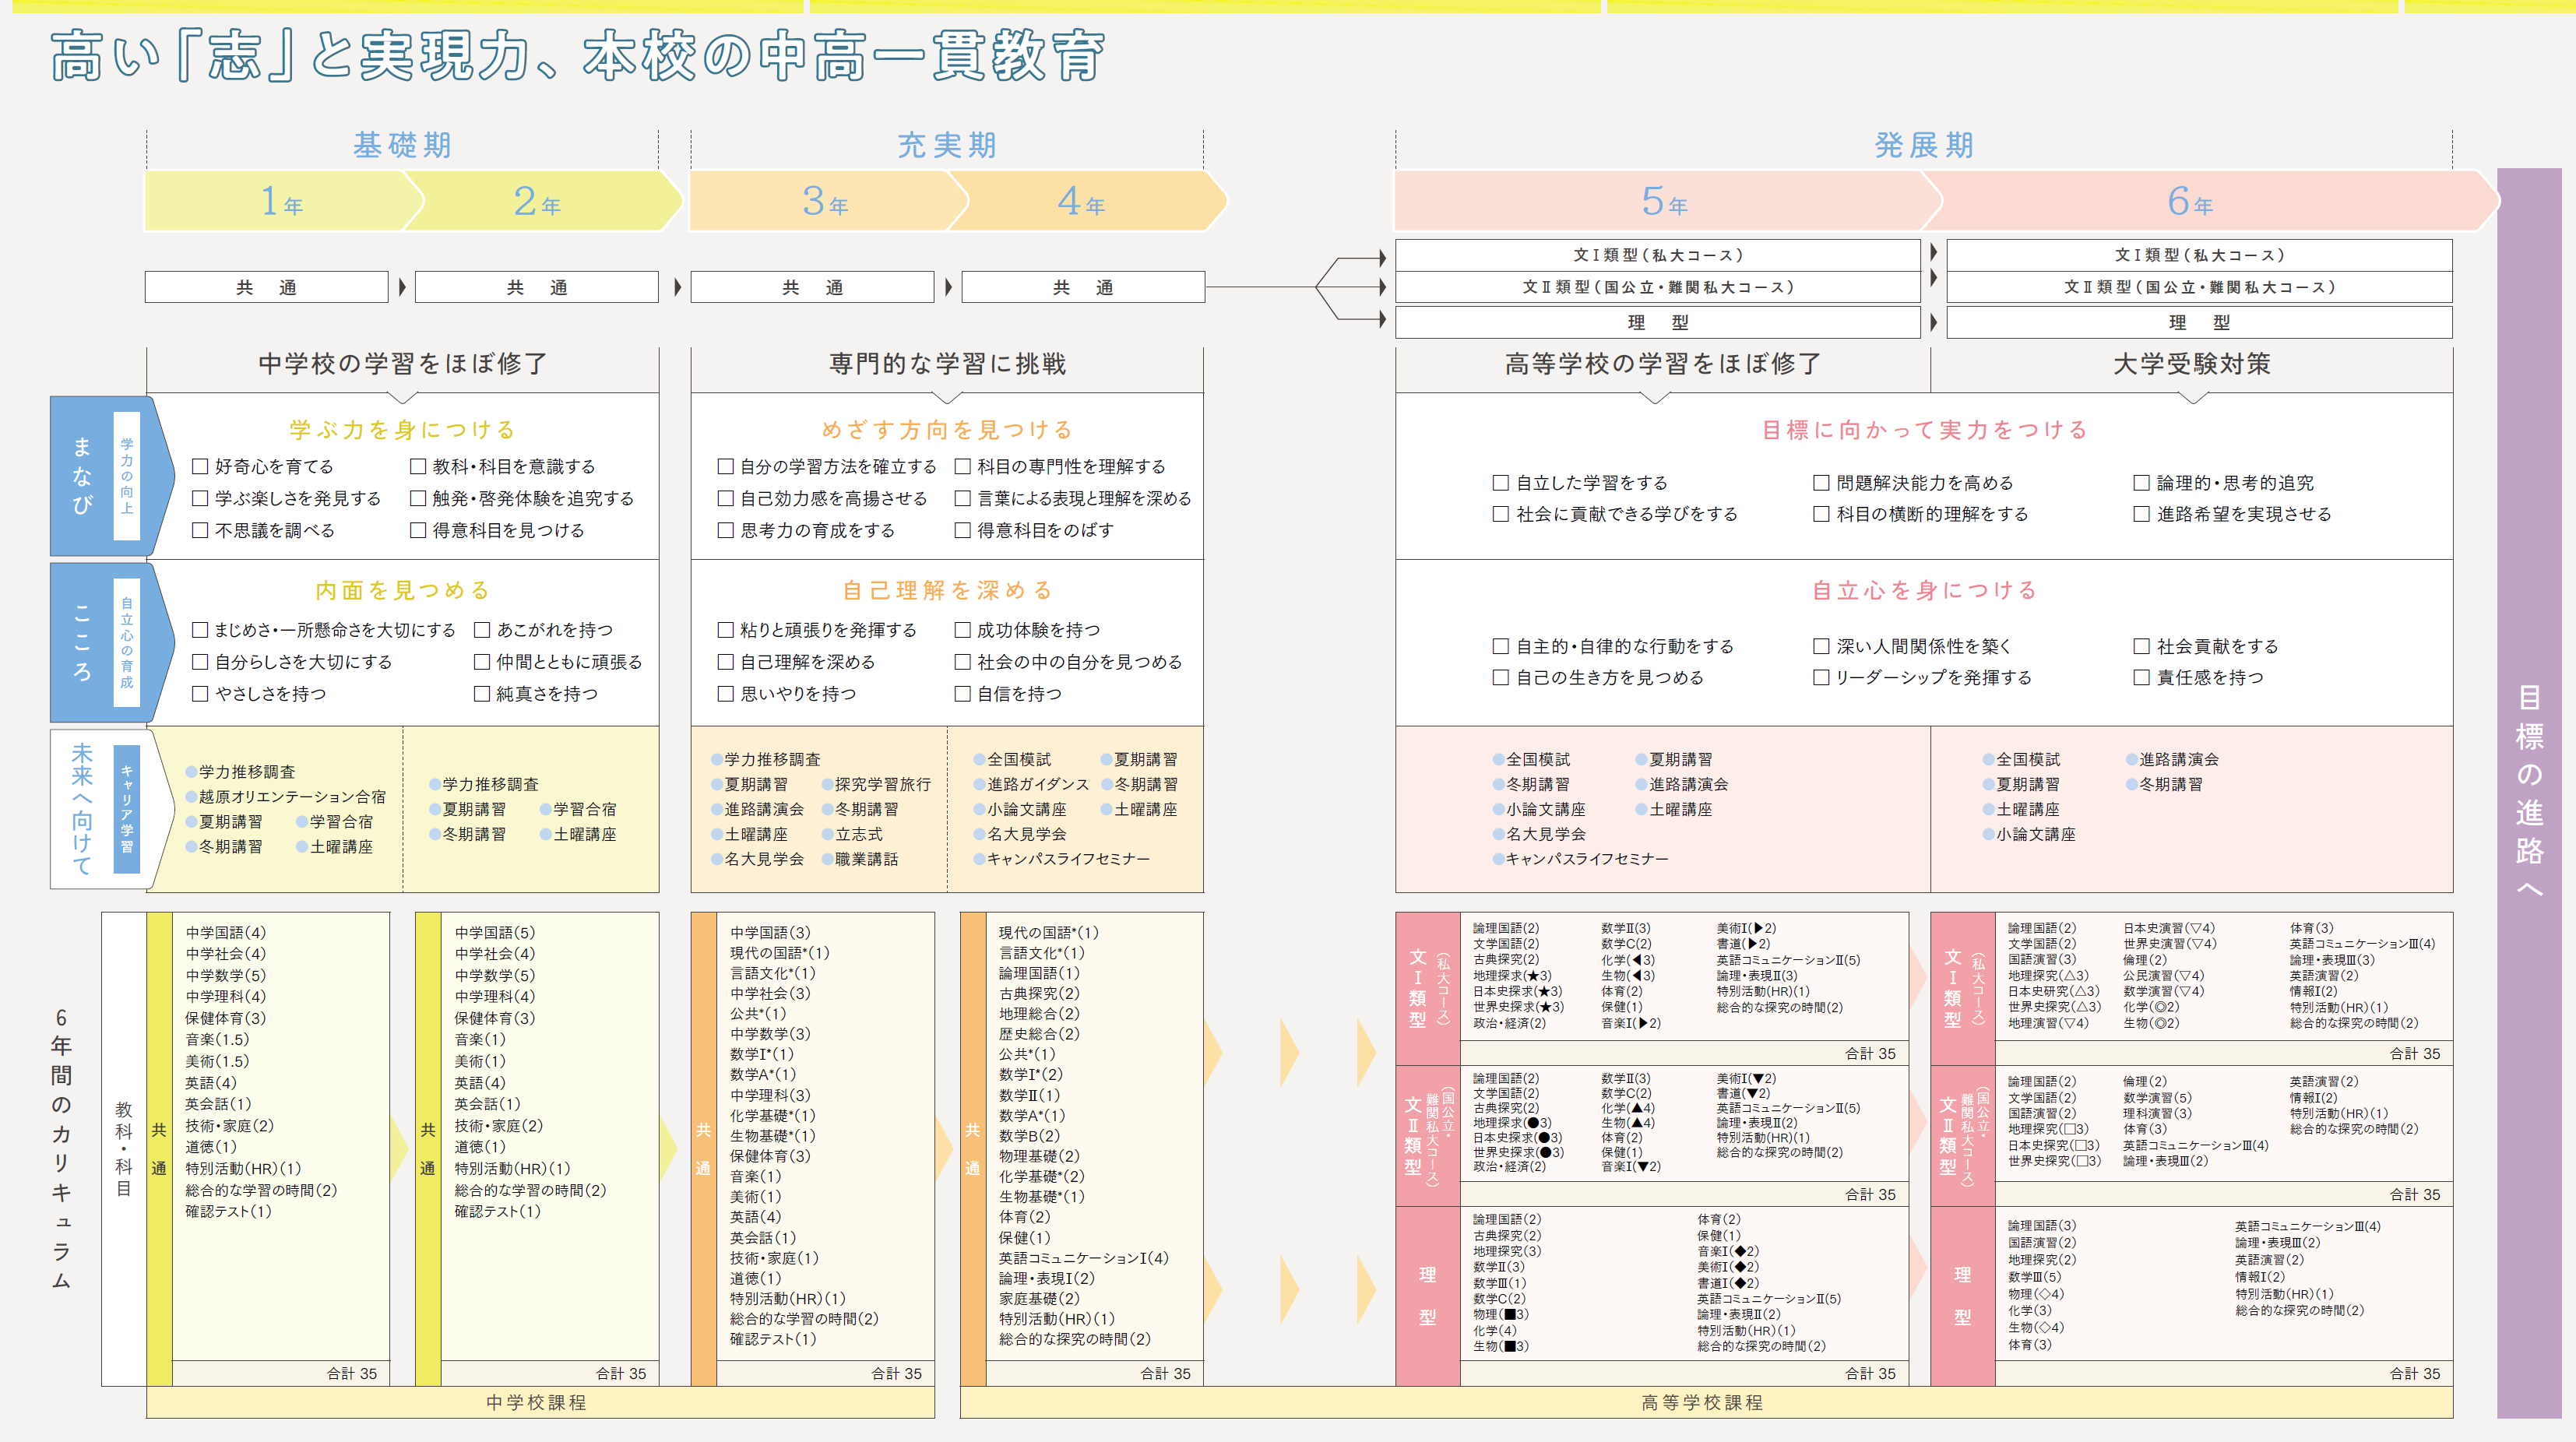Tick the 得意科目を見つける checkbox
Viewport: 2576px width, 1442px height.
[418, 530]
